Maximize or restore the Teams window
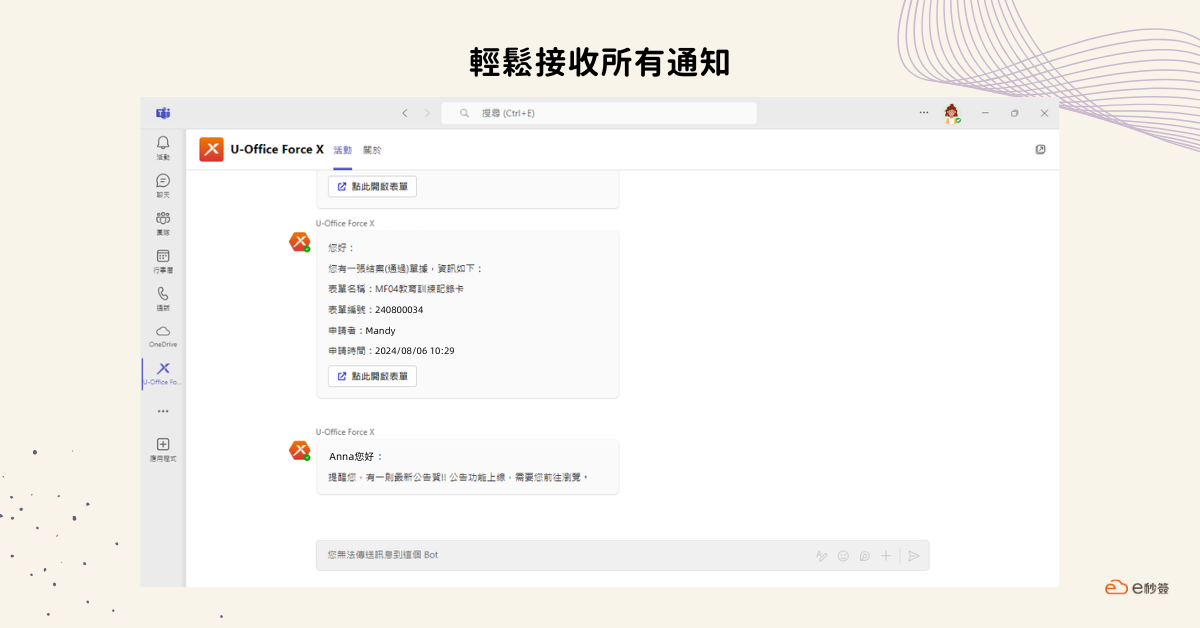The height and width of the screenshot is (628, 1200). click(1014, 113)
